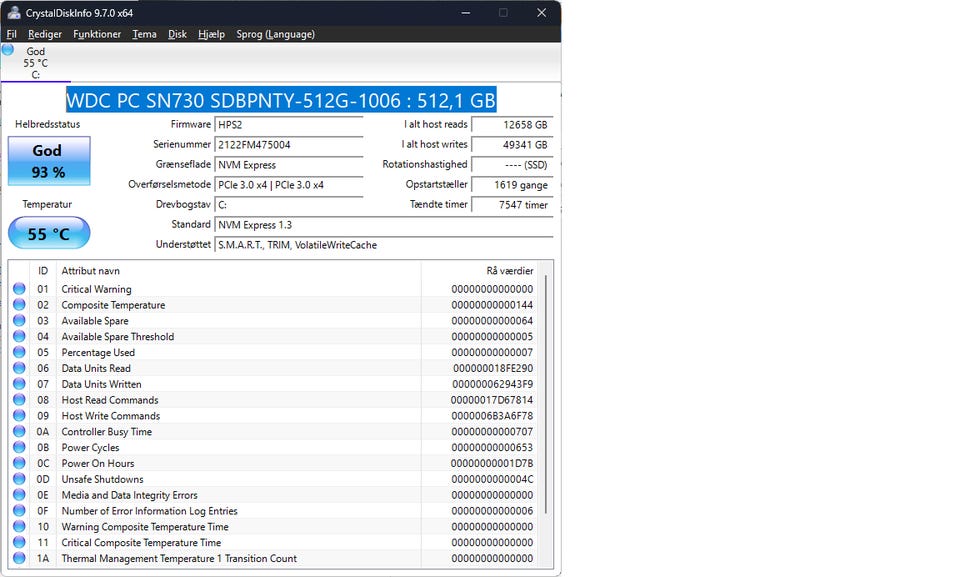Click the Drevbogstav field showing C:
The image size is (960, 577).
coord(289,205)
